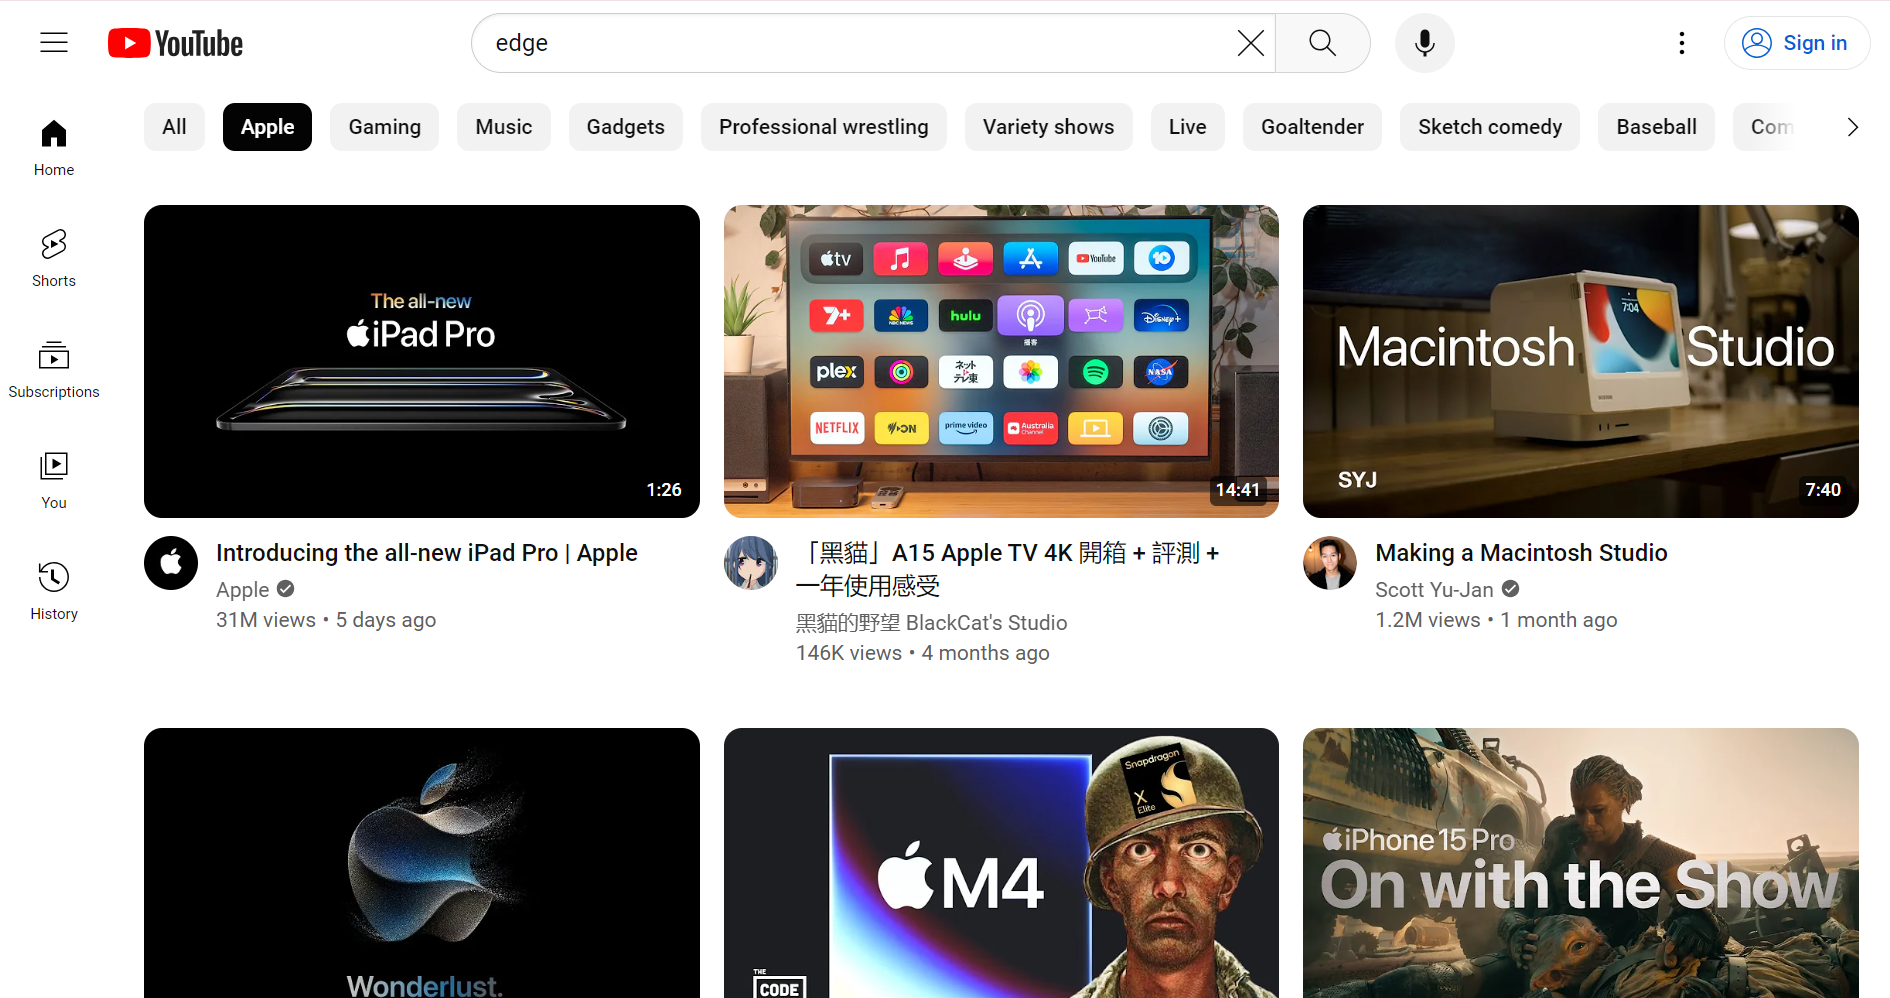1890x998 pixels.
Task: Play the iPhone 15 Pro thumbnail
Action: tap(1581, 863)
